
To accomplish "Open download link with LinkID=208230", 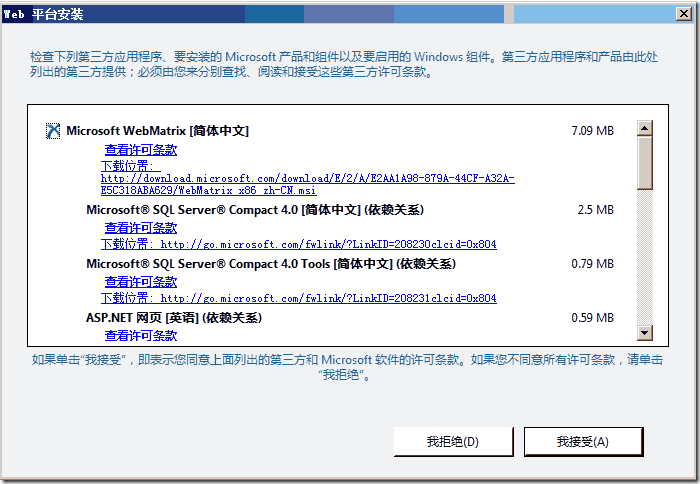I will click(299, 244).
